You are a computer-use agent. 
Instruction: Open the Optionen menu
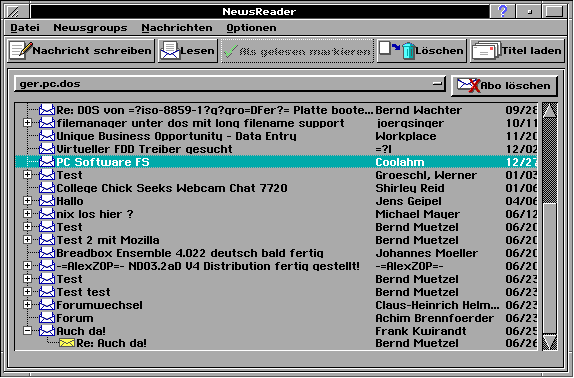[251, 28]
